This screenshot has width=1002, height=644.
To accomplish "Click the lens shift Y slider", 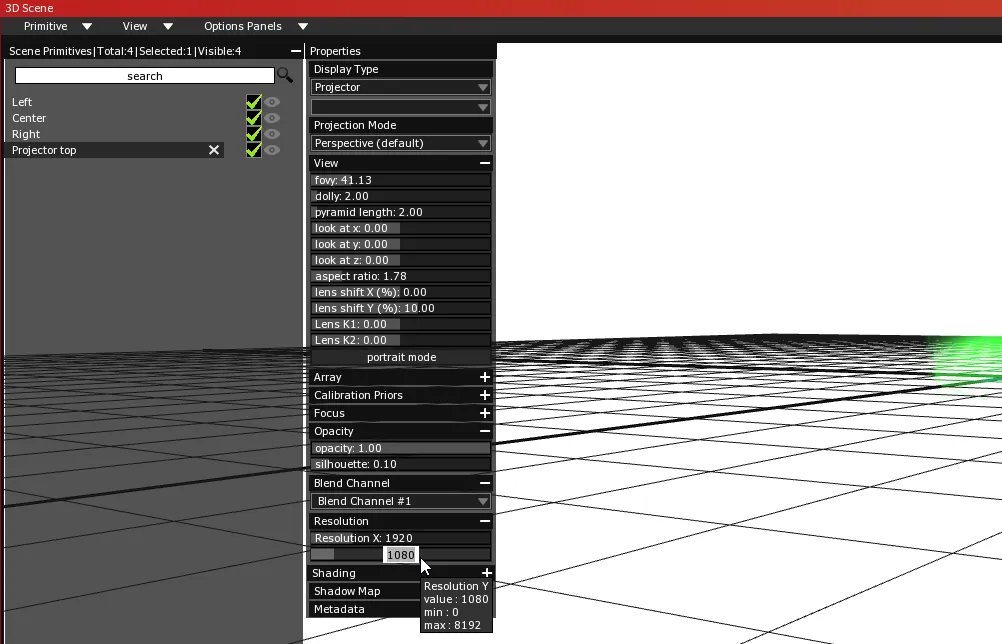I will 401,308.
